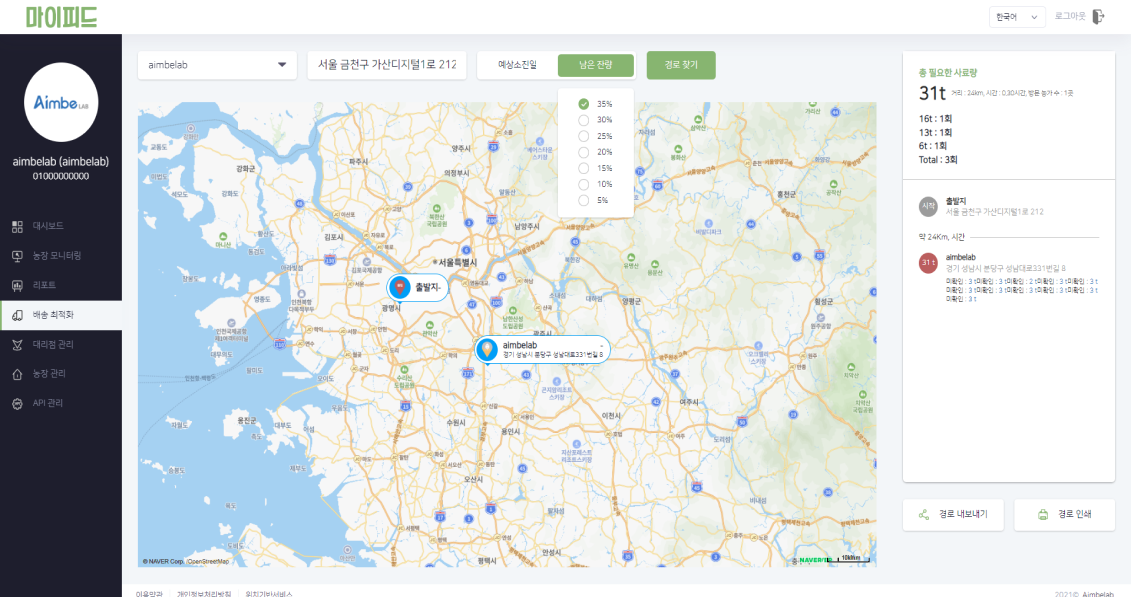Click the aimbelab blue map pin

click(488, 350)
